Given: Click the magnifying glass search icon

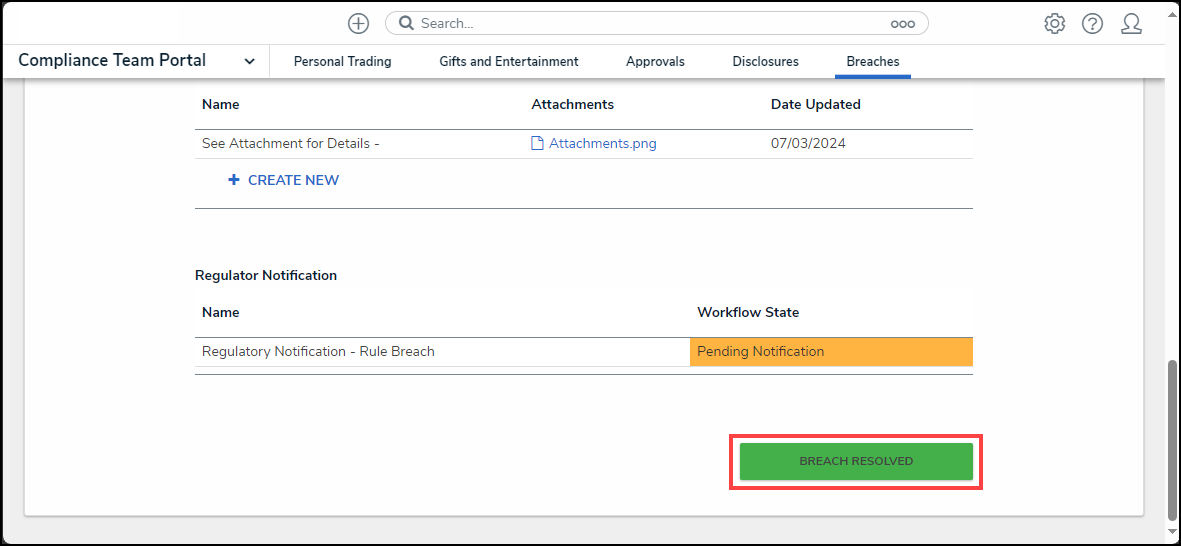Looking at the screenshot, I should pos(407,23).
